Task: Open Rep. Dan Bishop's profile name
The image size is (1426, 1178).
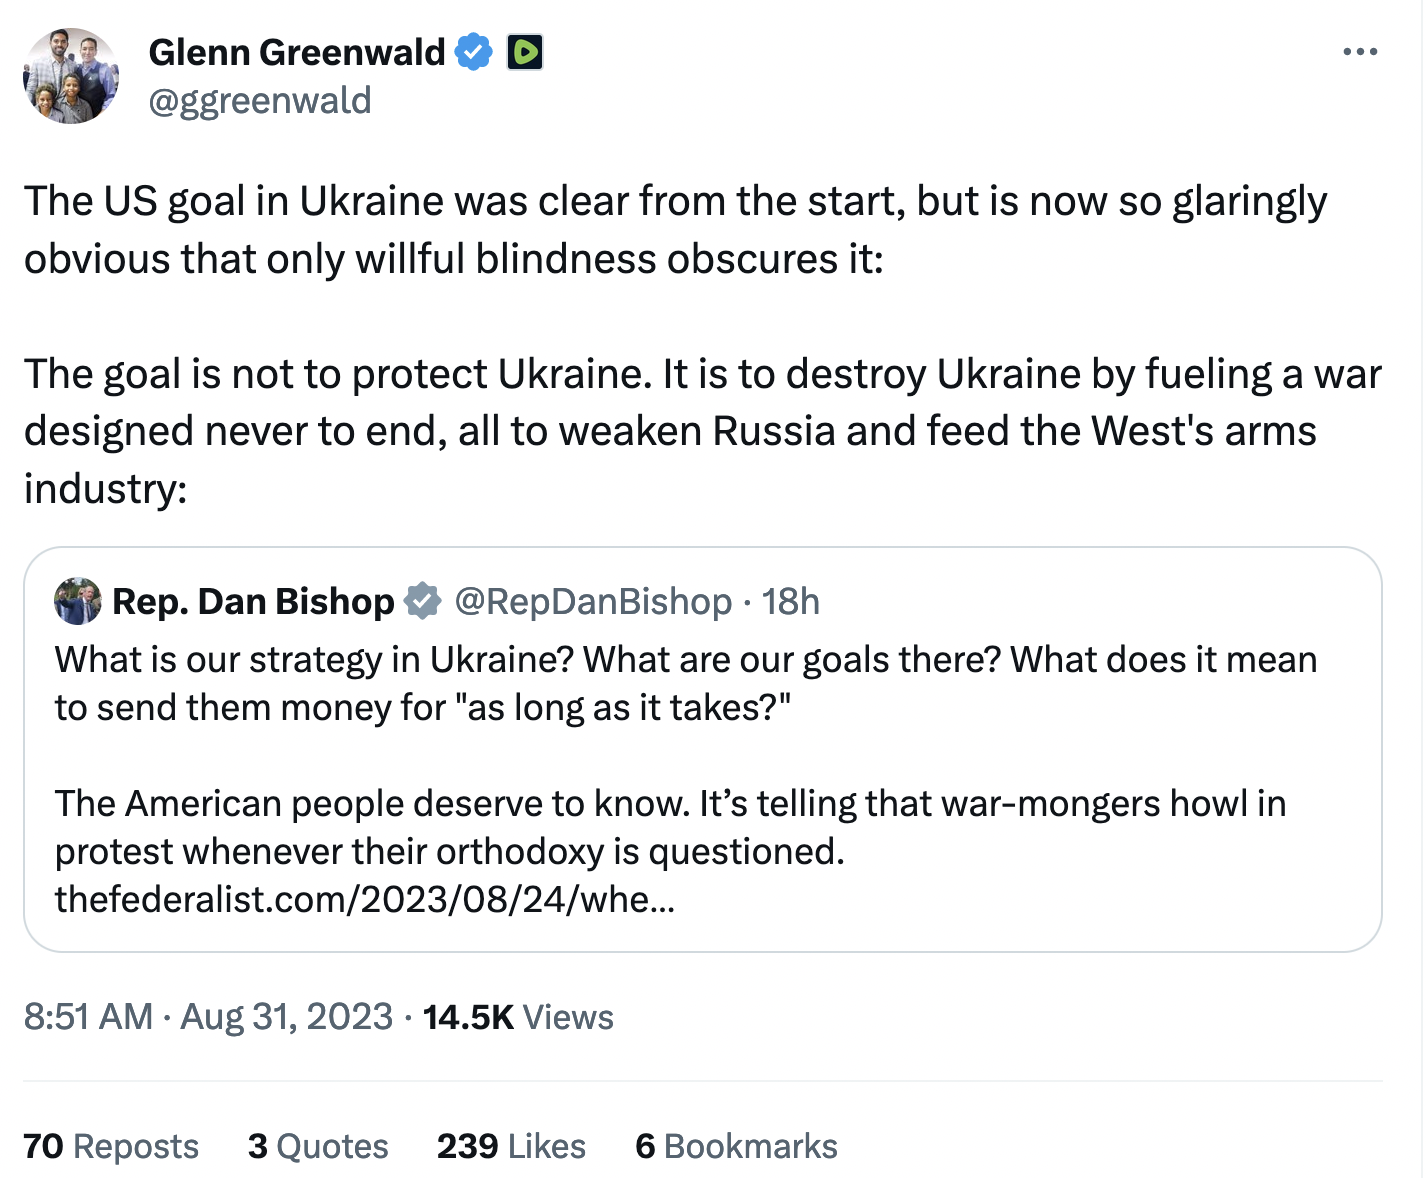Action: click(x=253, y=601)
